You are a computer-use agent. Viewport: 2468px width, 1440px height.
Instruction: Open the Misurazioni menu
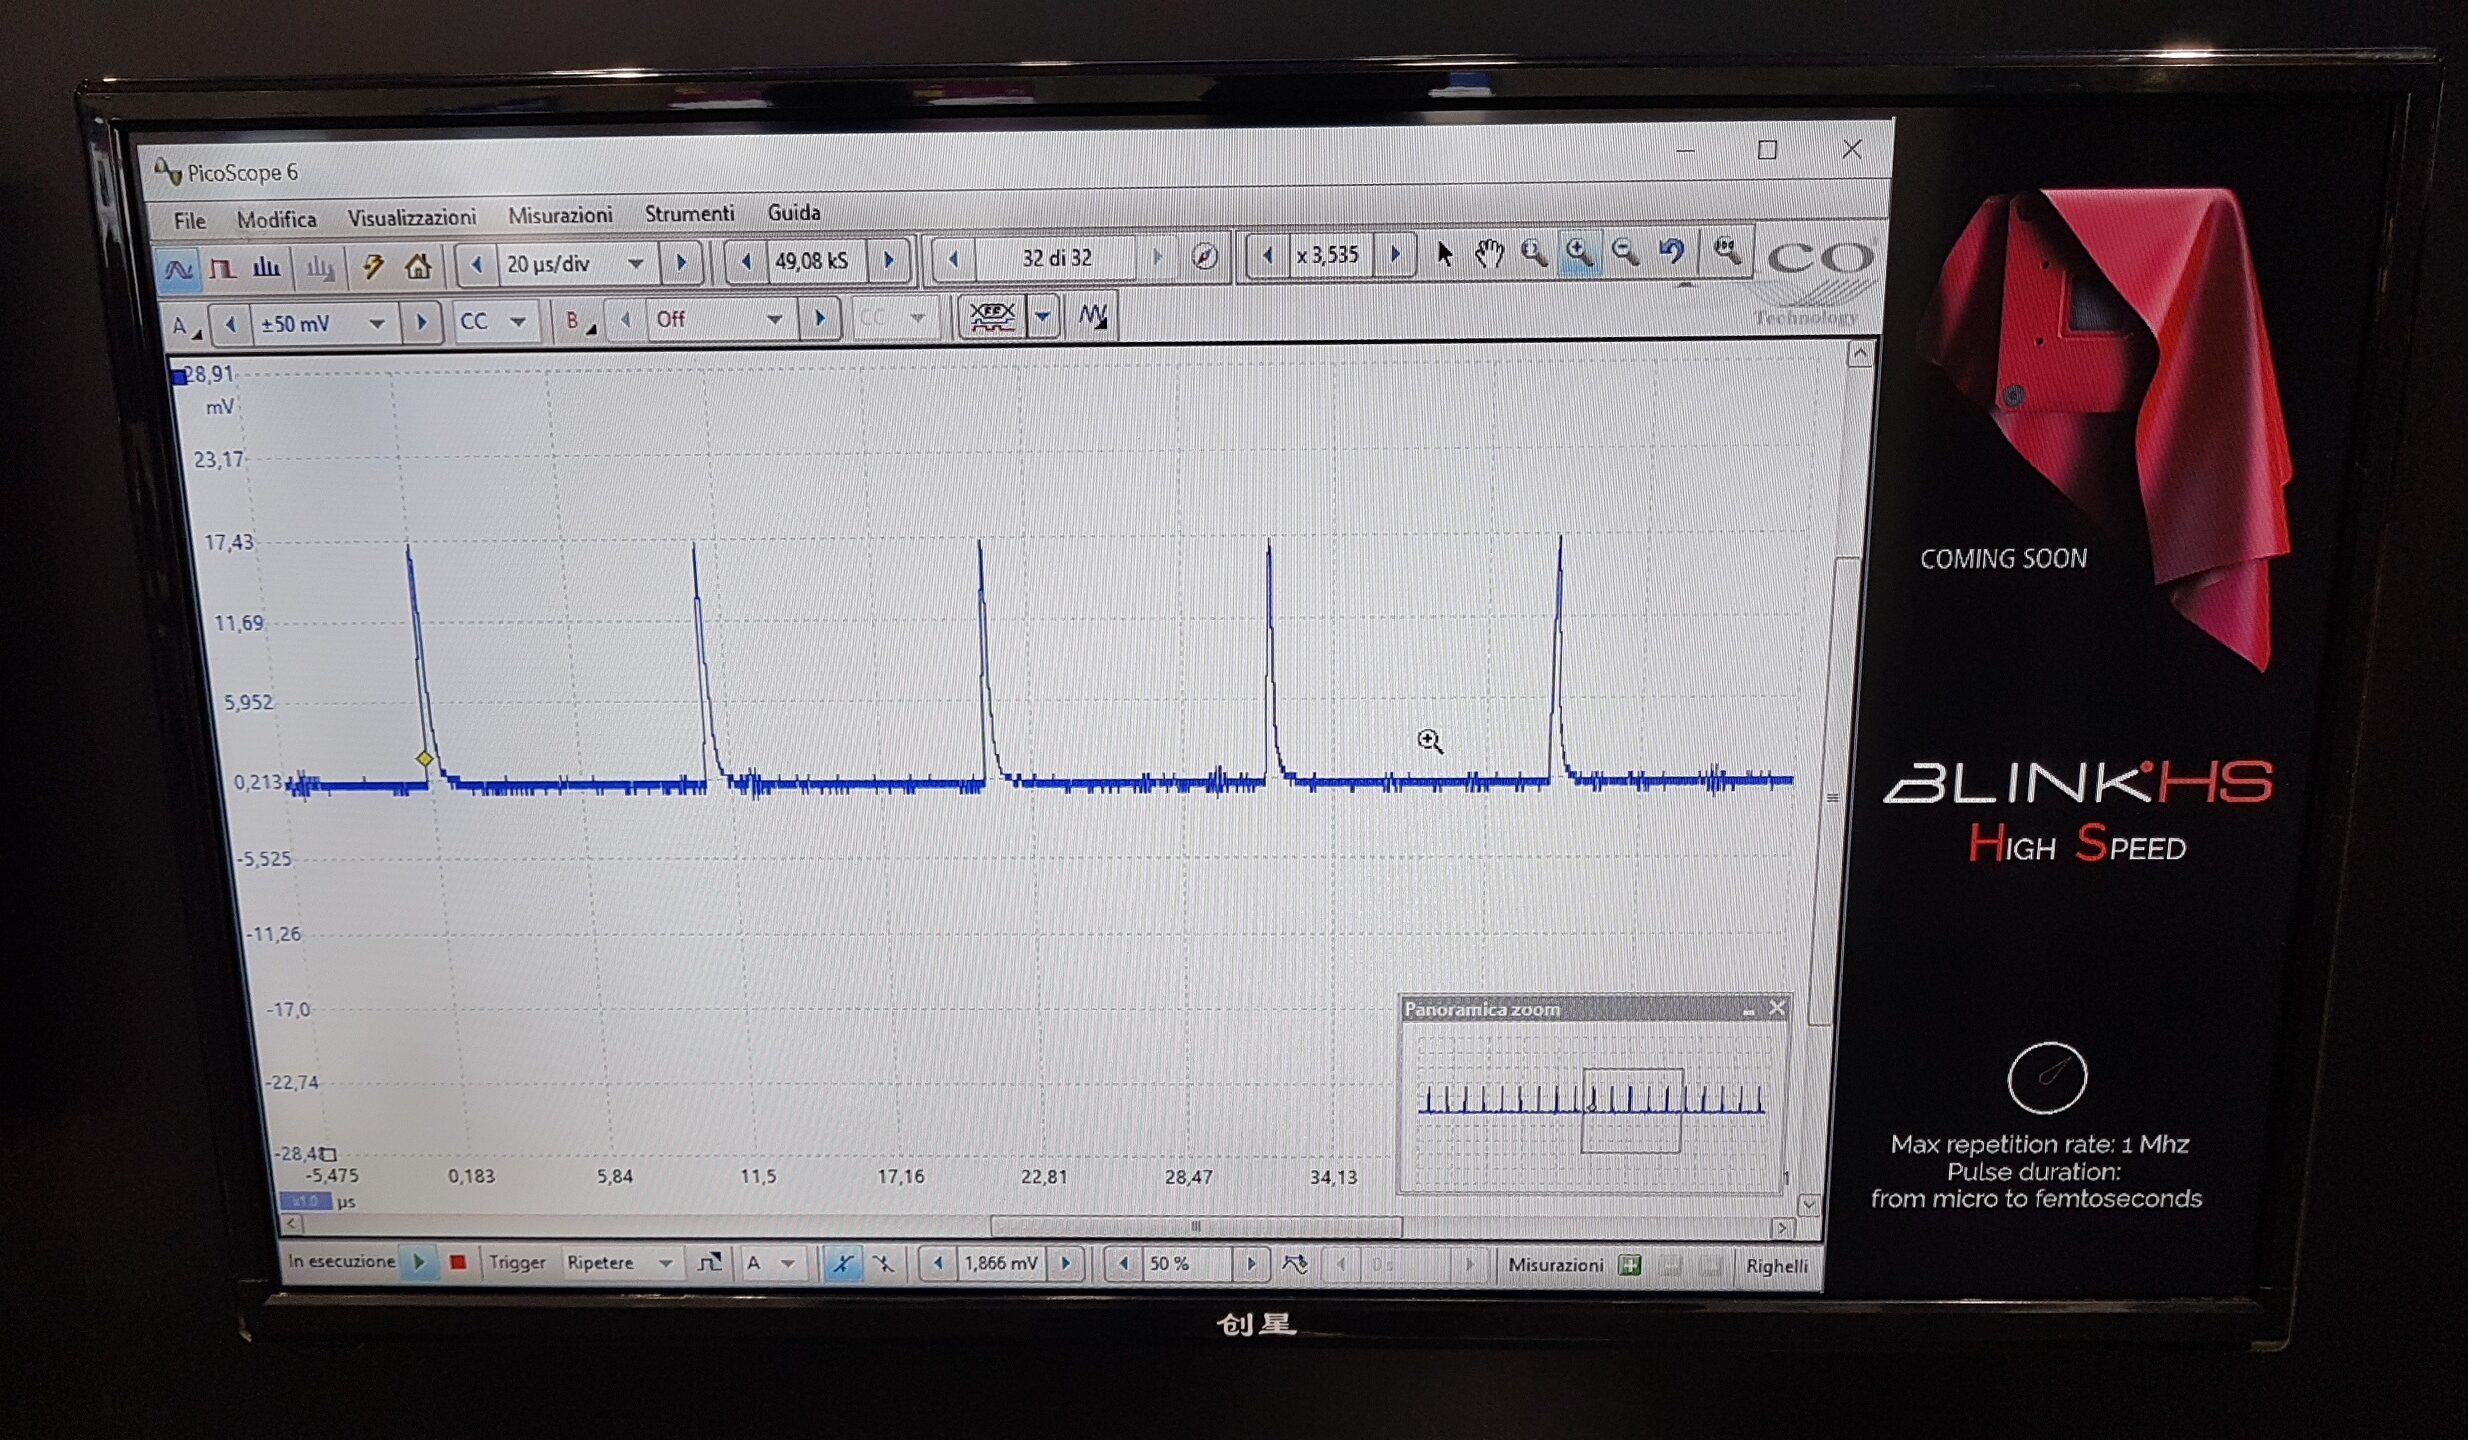[560, 216]
